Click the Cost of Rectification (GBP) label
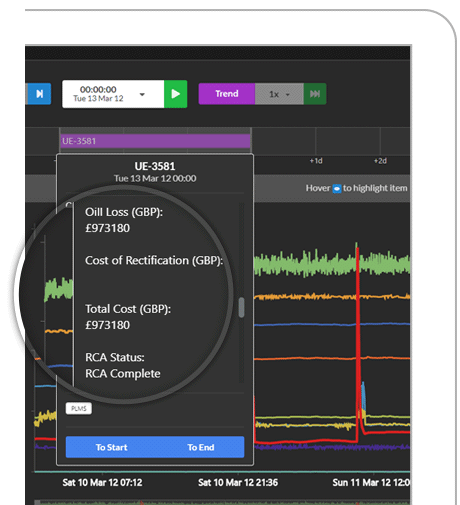Screen dimensions: 460x505 pos(154,261)
